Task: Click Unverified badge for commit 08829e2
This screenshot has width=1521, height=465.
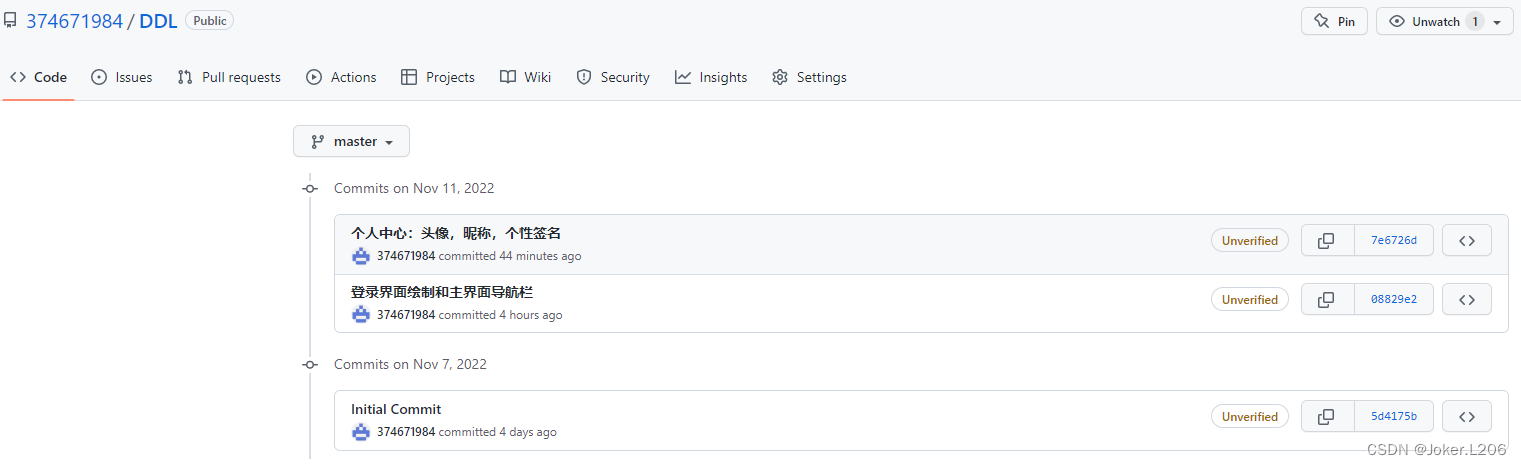Action: [x=1249, y=299]
